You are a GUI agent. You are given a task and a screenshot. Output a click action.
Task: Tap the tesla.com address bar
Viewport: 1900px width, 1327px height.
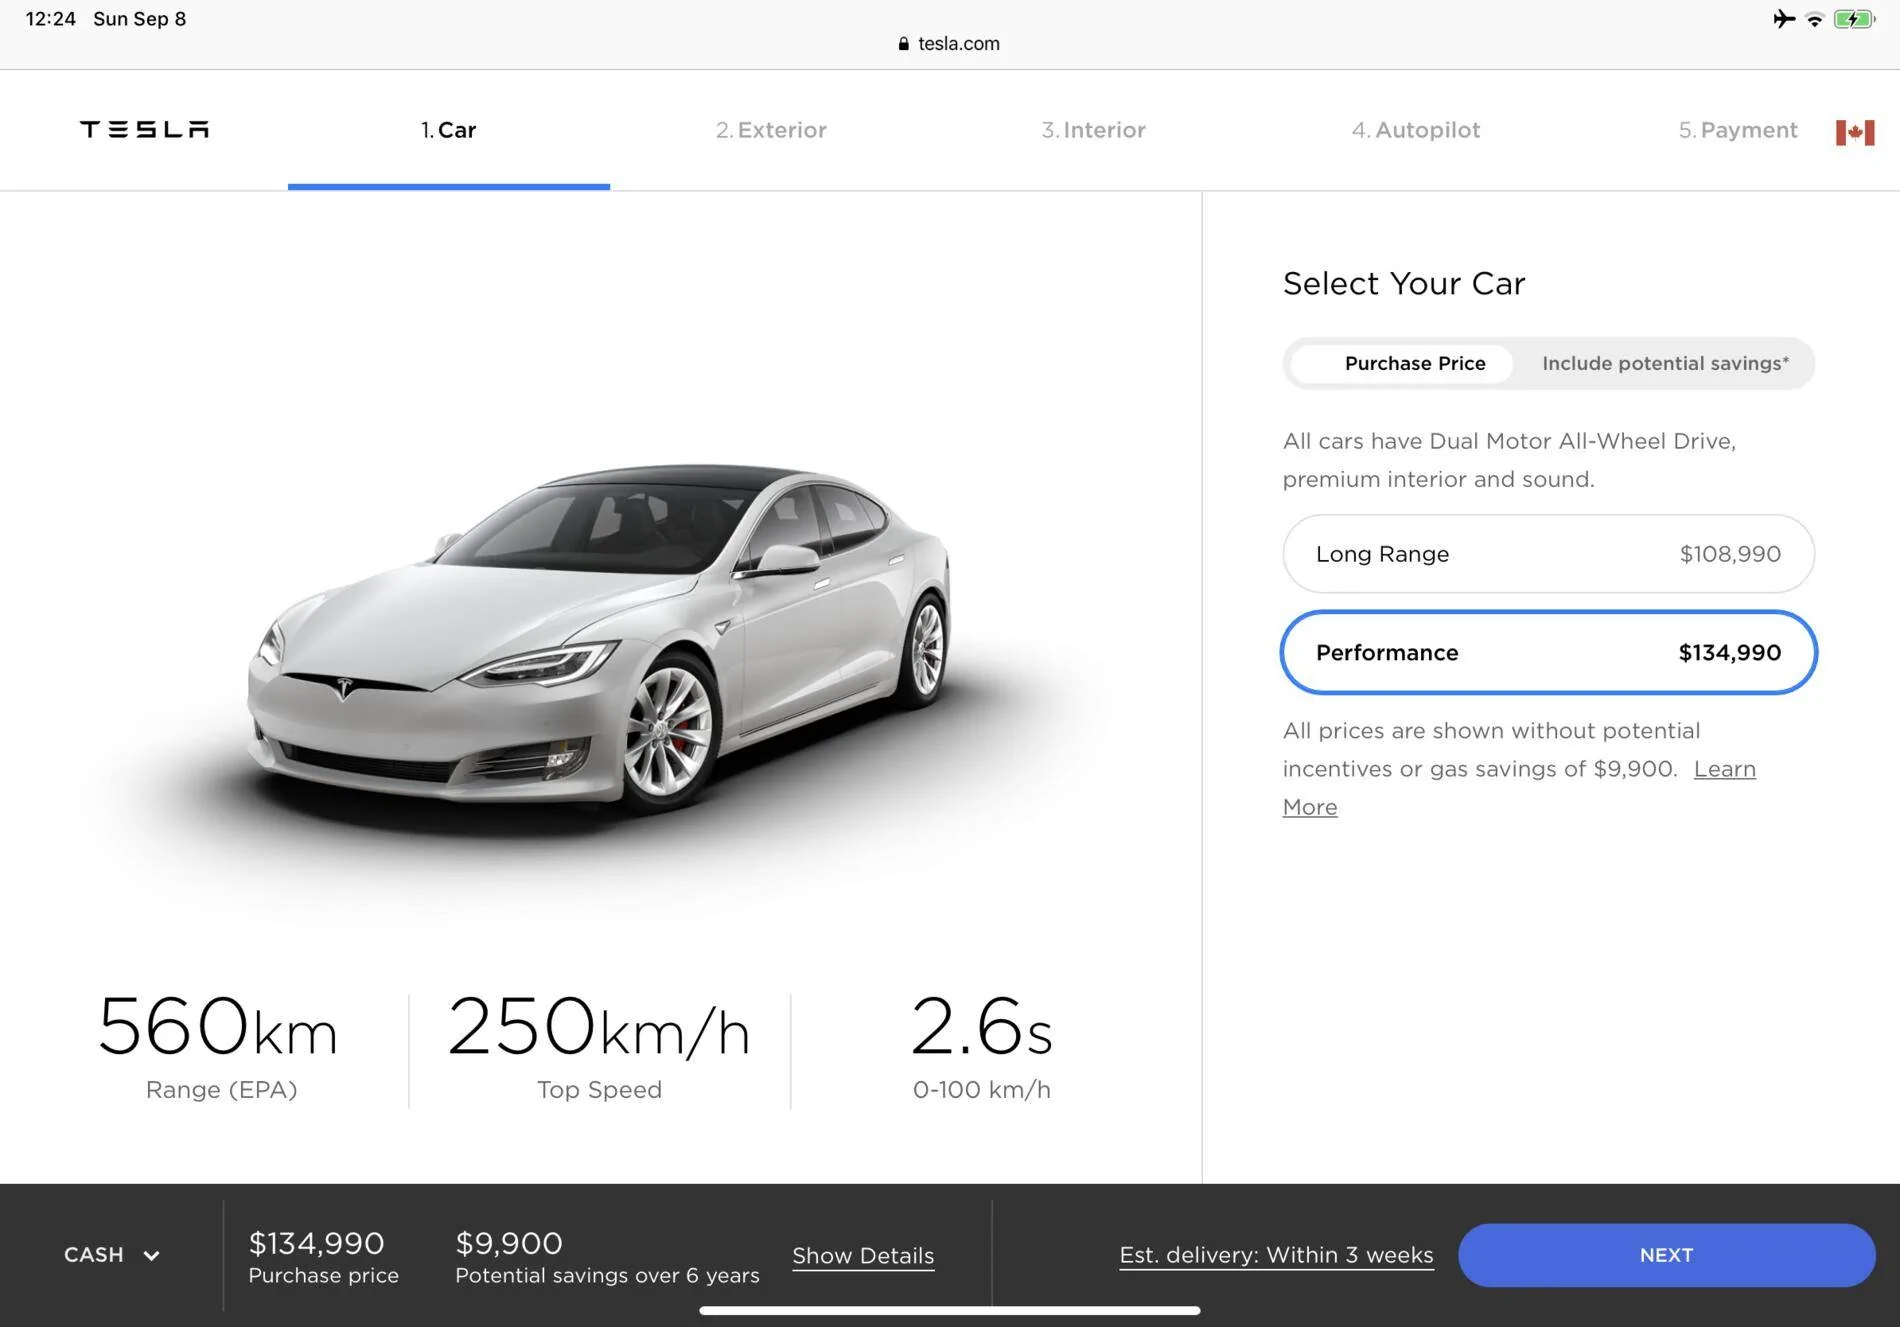(949, 43)
